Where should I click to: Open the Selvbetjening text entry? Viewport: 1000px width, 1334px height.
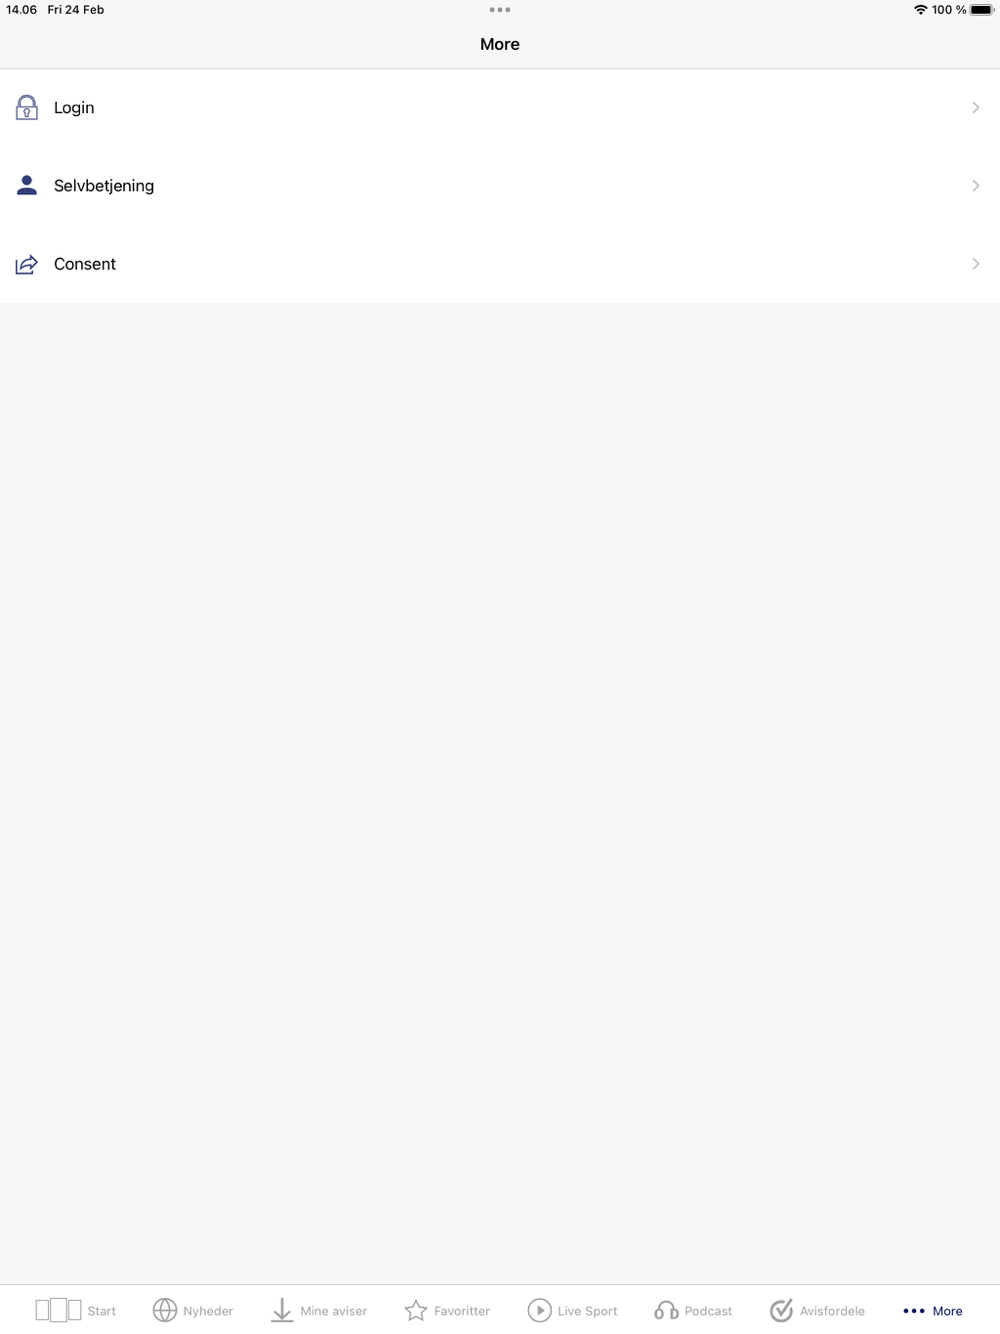click(x=104, y=186)
